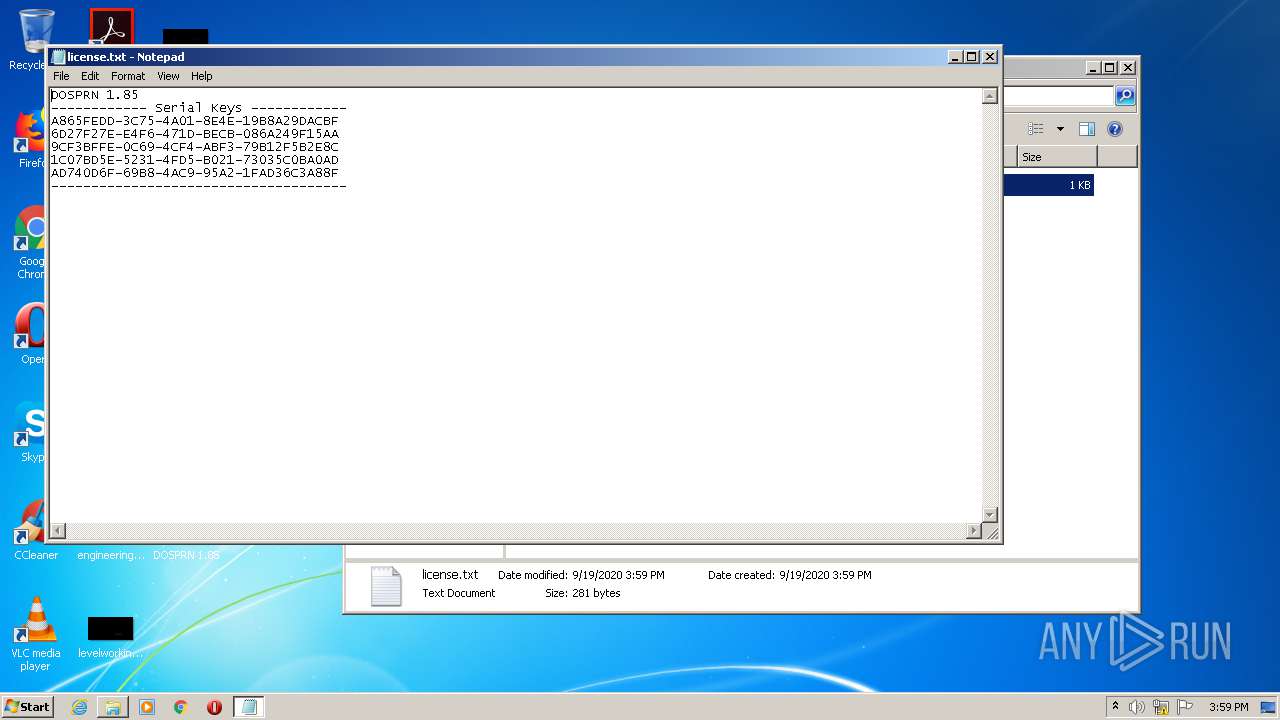The image size is (1280, 720).
Task: Select the 1 KB file row in Explorer
Action: (1048, 185)
